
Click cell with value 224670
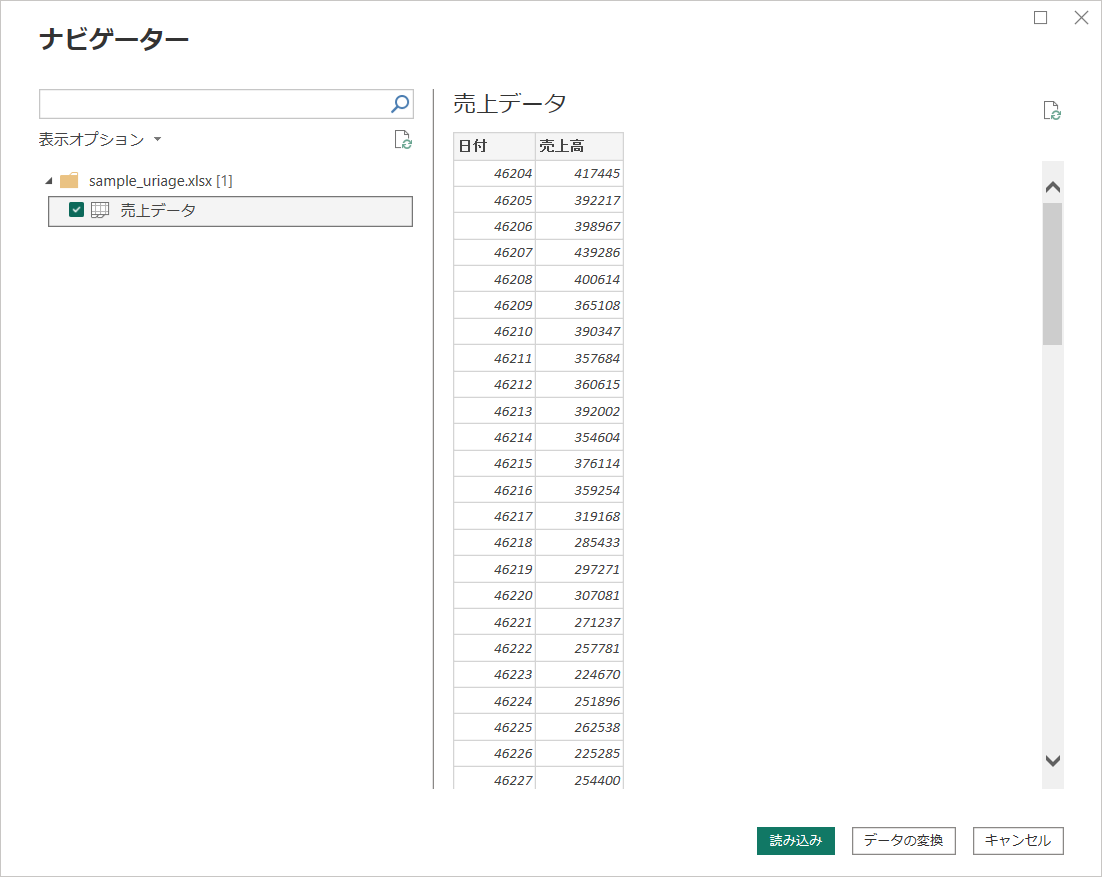(x=579, y=675)
